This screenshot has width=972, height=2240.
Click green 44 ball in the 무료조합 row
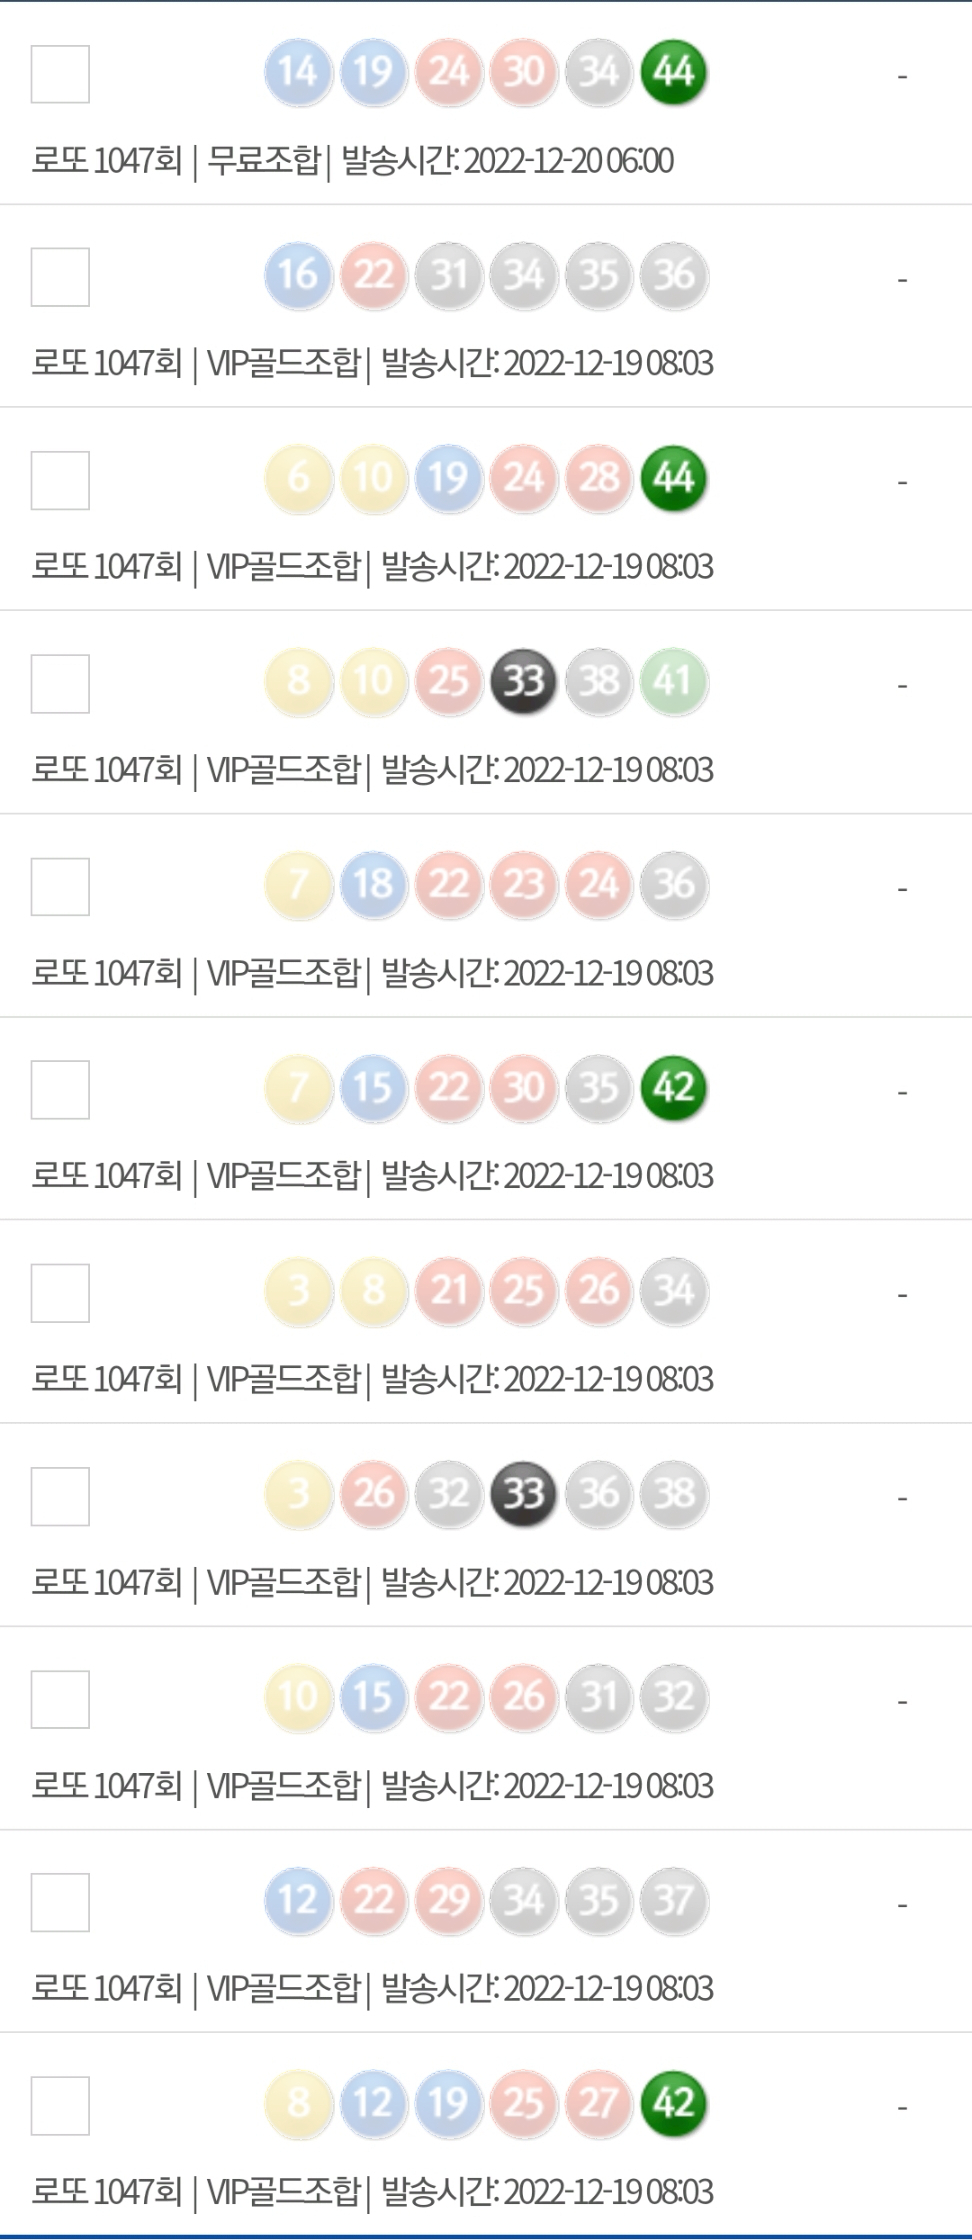tap(674, 72)
